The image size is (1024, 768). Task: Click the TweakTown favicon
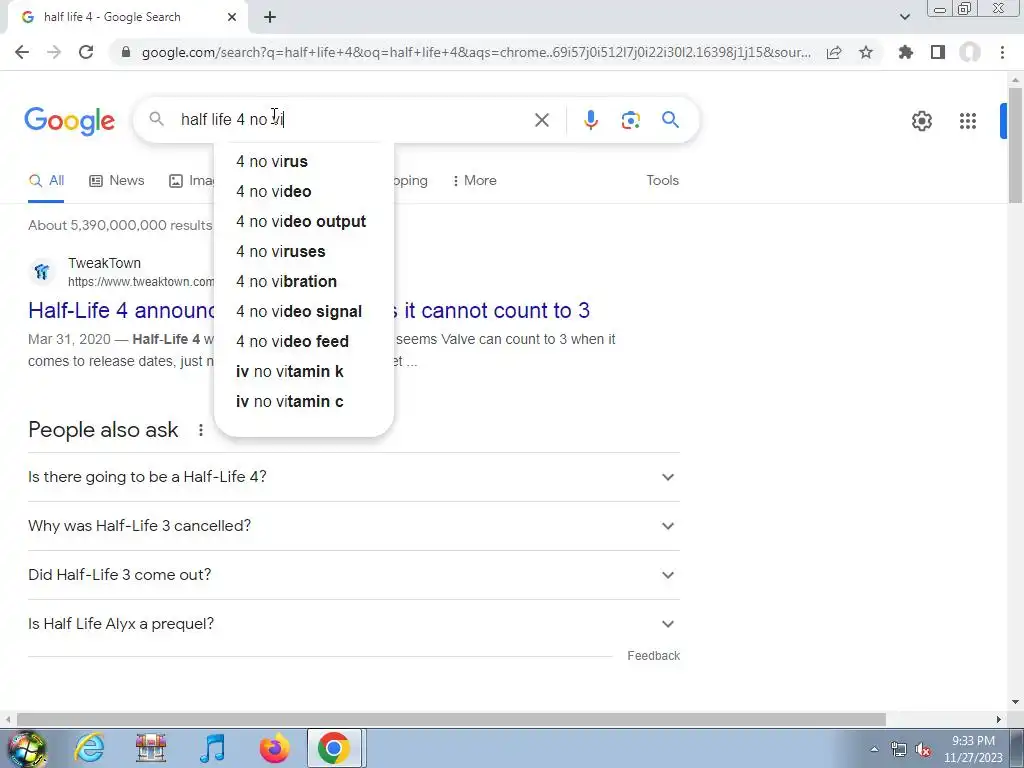pos(42,272)
